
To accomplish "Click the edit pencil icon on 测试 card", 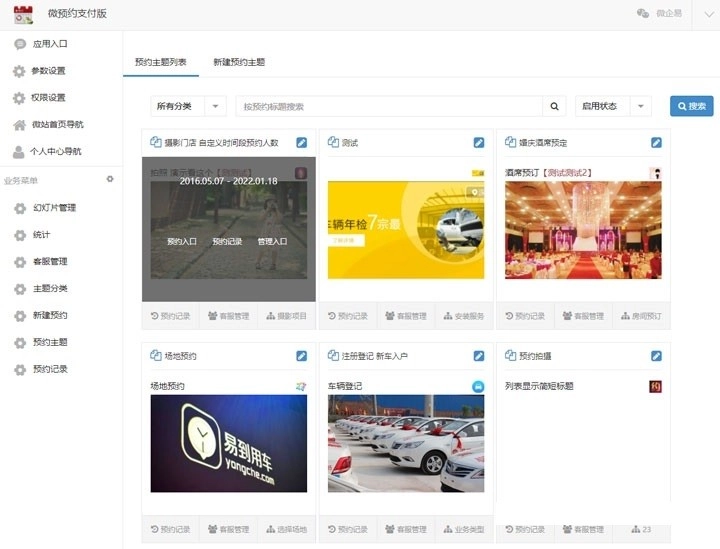I will (x=479, y=143).
